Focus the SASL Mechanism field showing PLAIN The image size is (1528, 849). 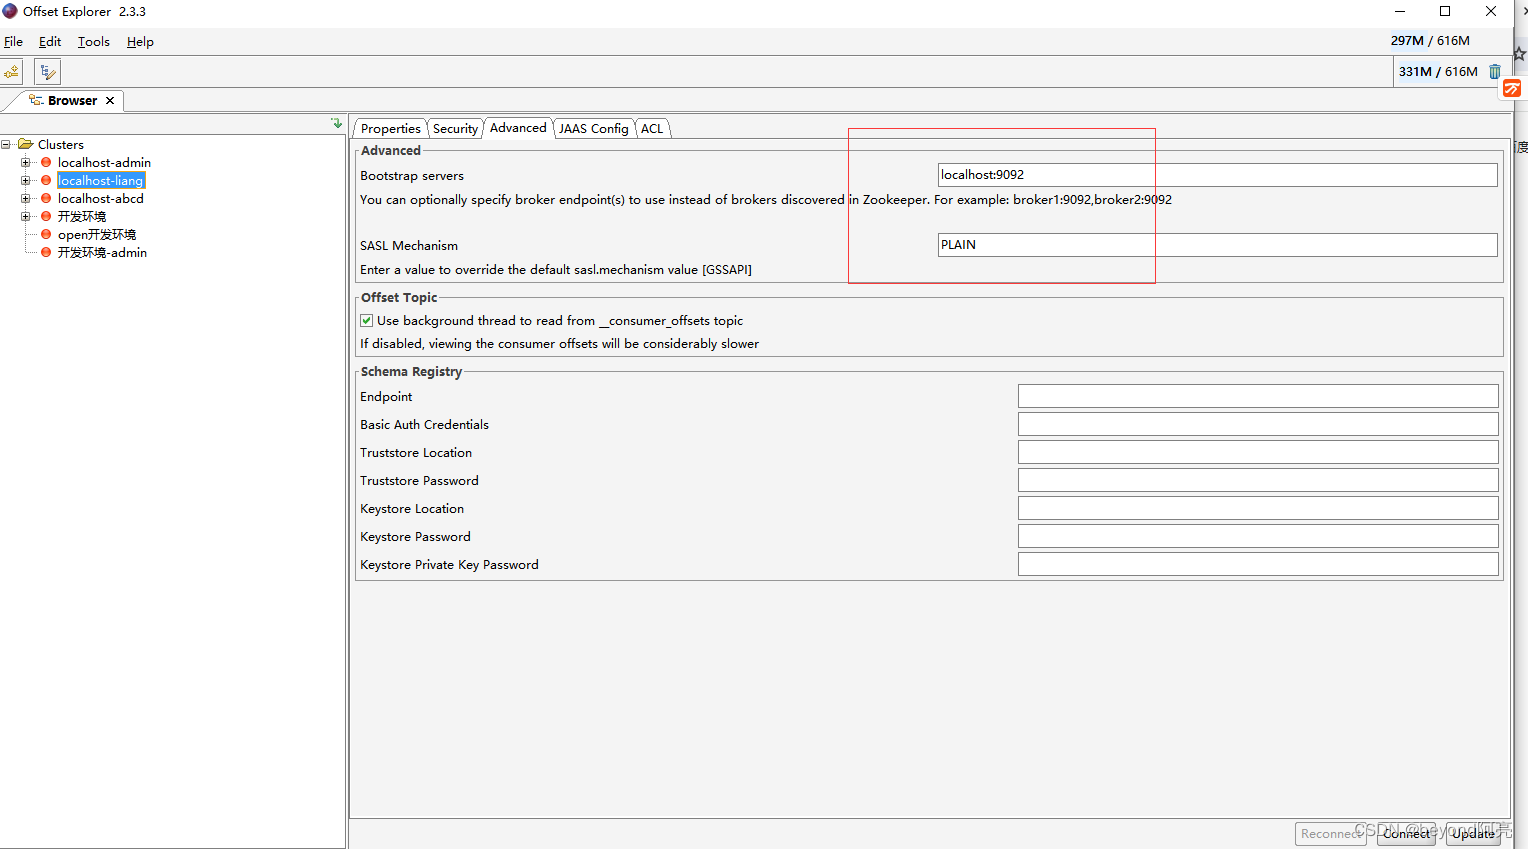(x=1217, y=244)
